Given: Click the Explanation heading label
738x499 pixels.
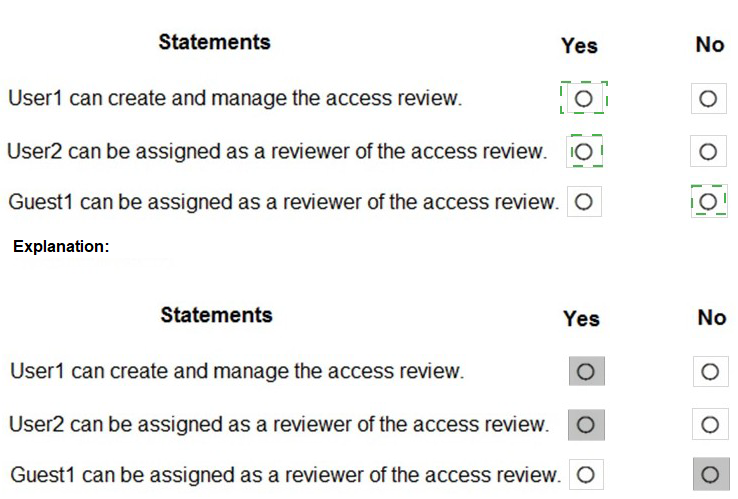Looking at the screenshot, I should [x=61, y=246].
